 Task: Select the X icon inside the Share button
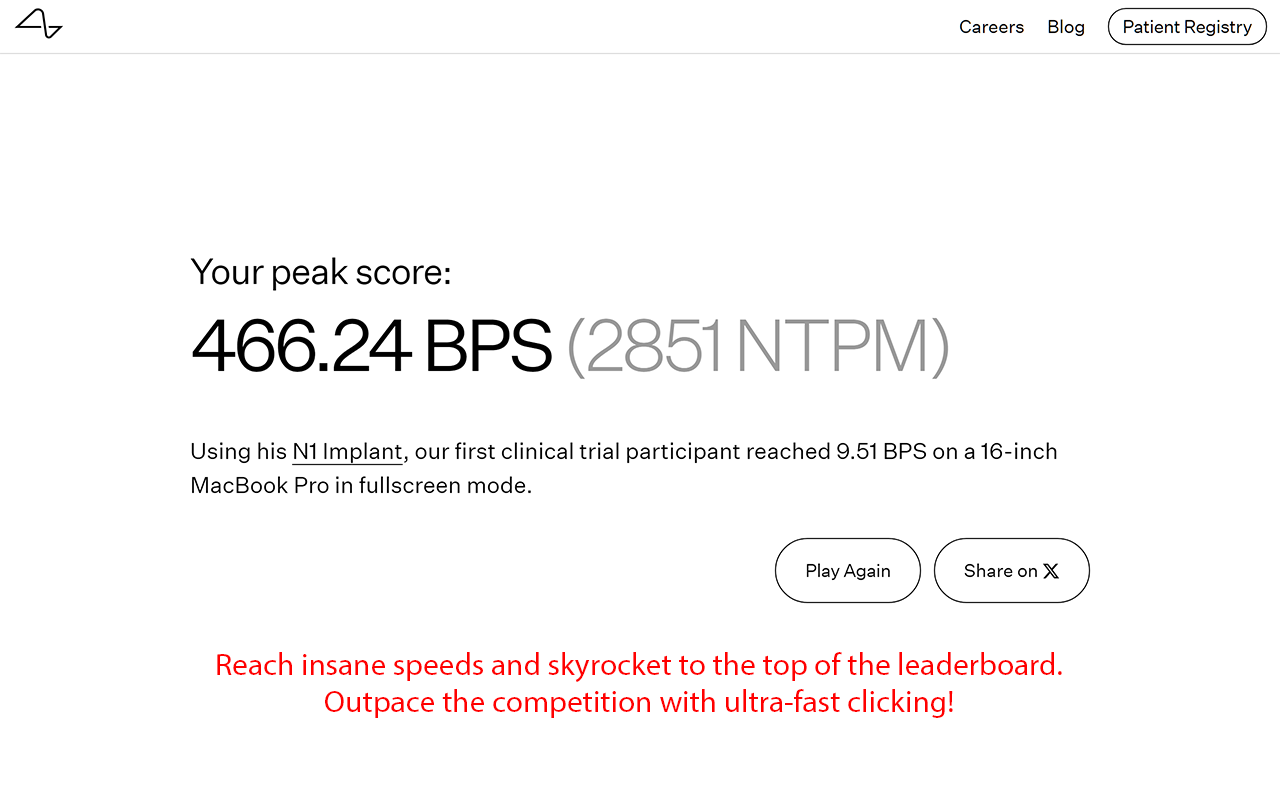1051,570
